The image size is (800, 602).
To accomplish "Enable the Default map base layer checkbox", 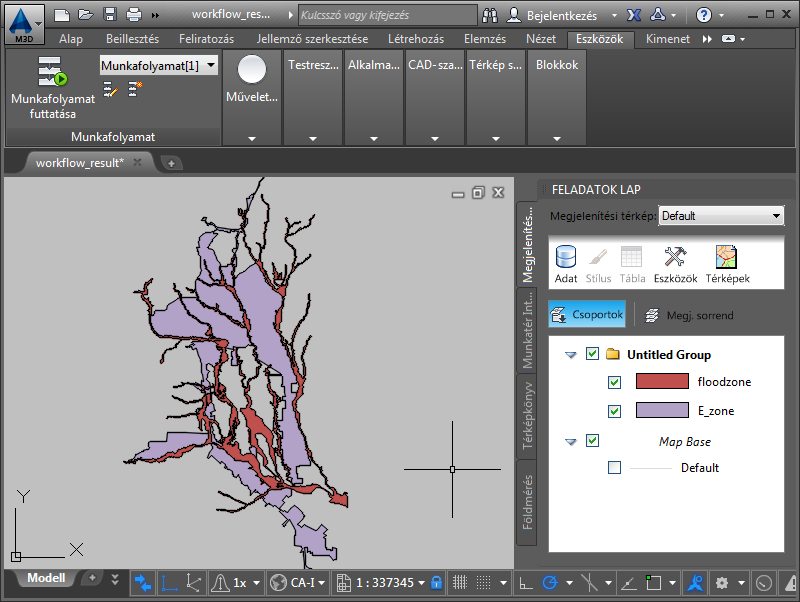I will [x=615, y=468].
